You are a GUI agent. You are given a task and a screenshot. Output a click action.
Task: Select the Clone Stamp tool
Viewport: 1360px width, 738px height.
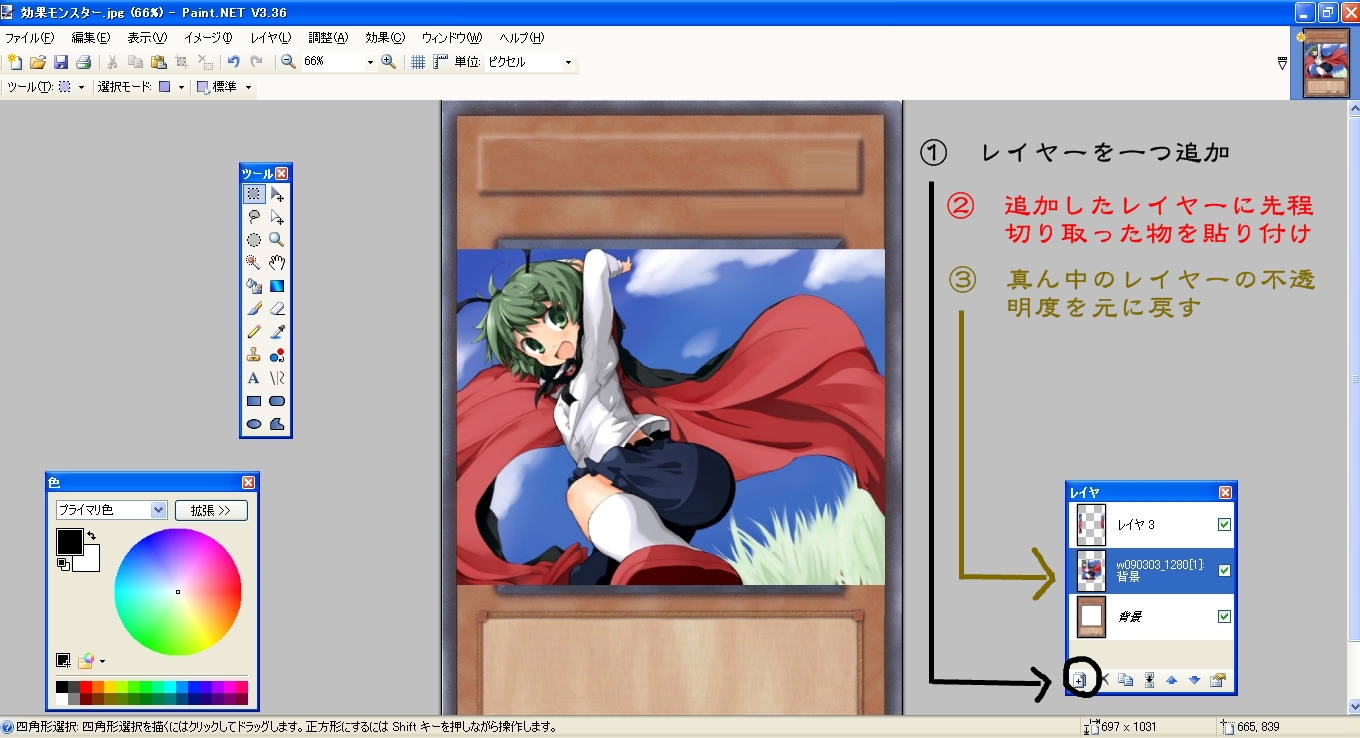click(254, 355)
